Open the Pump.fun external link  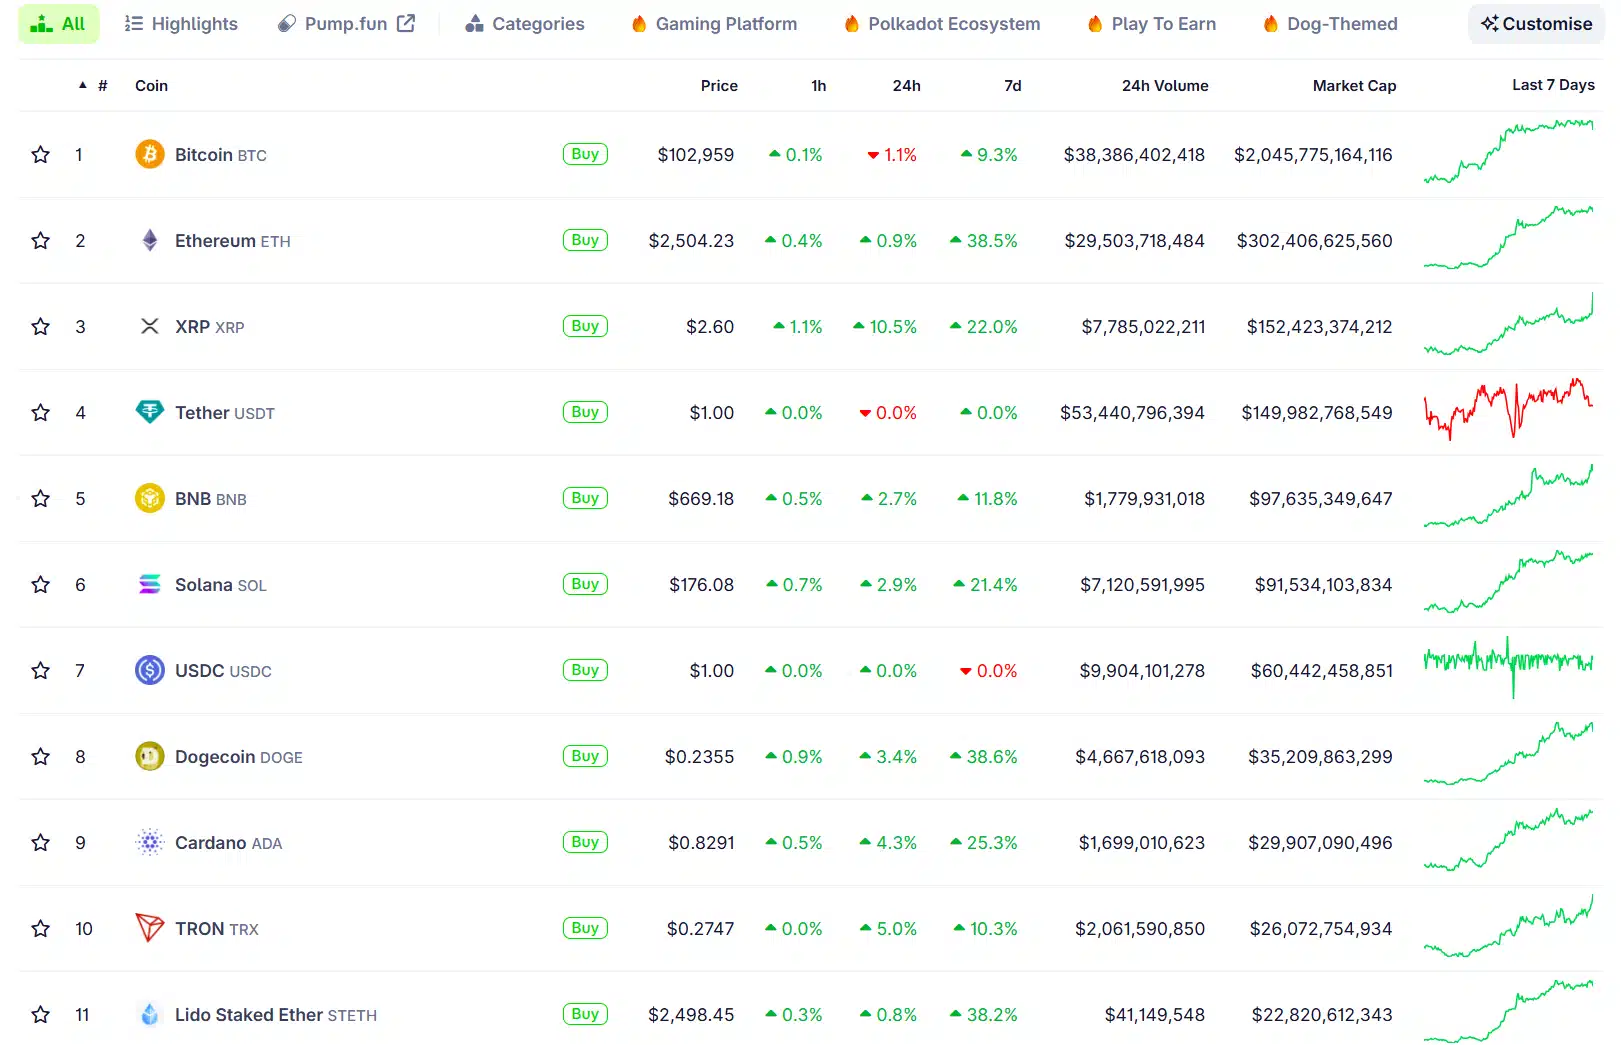click(x=346, y=24)
